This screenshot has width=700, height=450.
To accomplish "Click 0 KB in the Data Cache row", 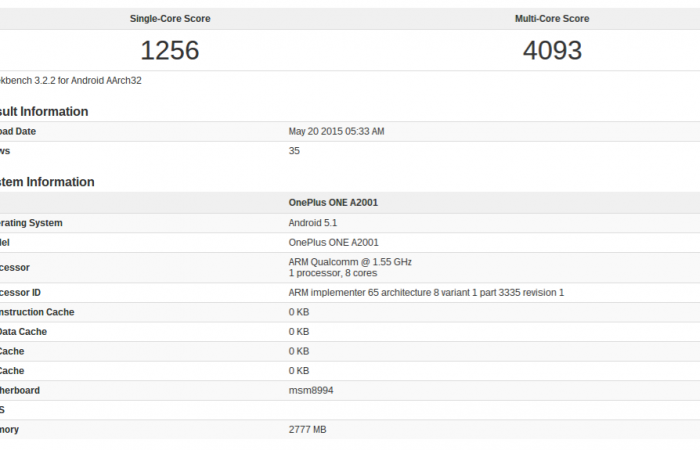I will coord(299,331).
